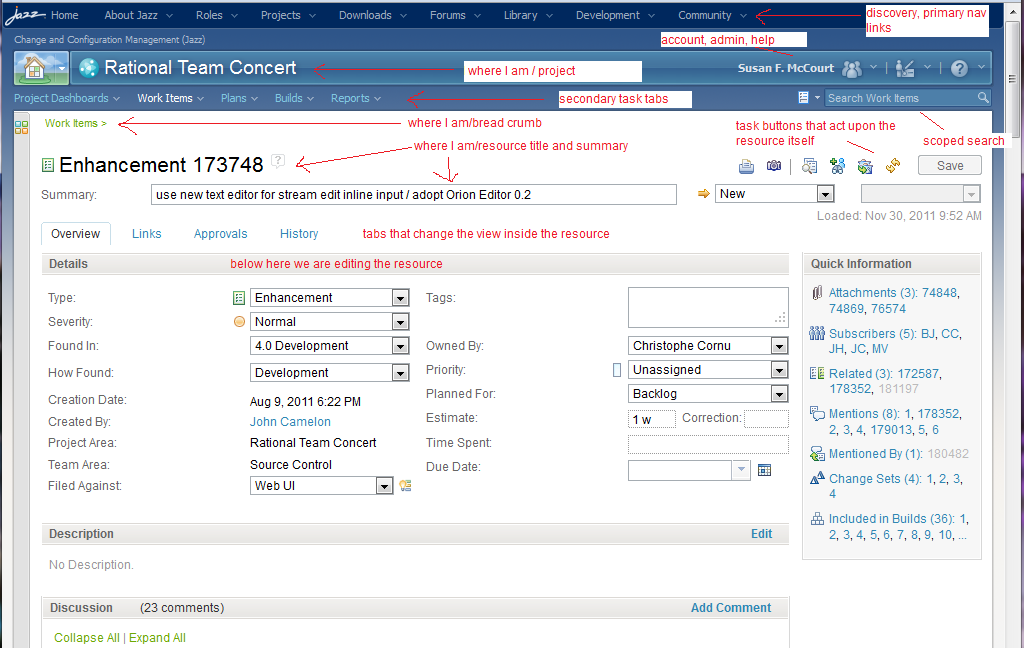Click the Expand All link
This screenshot has width=1024, height=648.
(157, 638)
